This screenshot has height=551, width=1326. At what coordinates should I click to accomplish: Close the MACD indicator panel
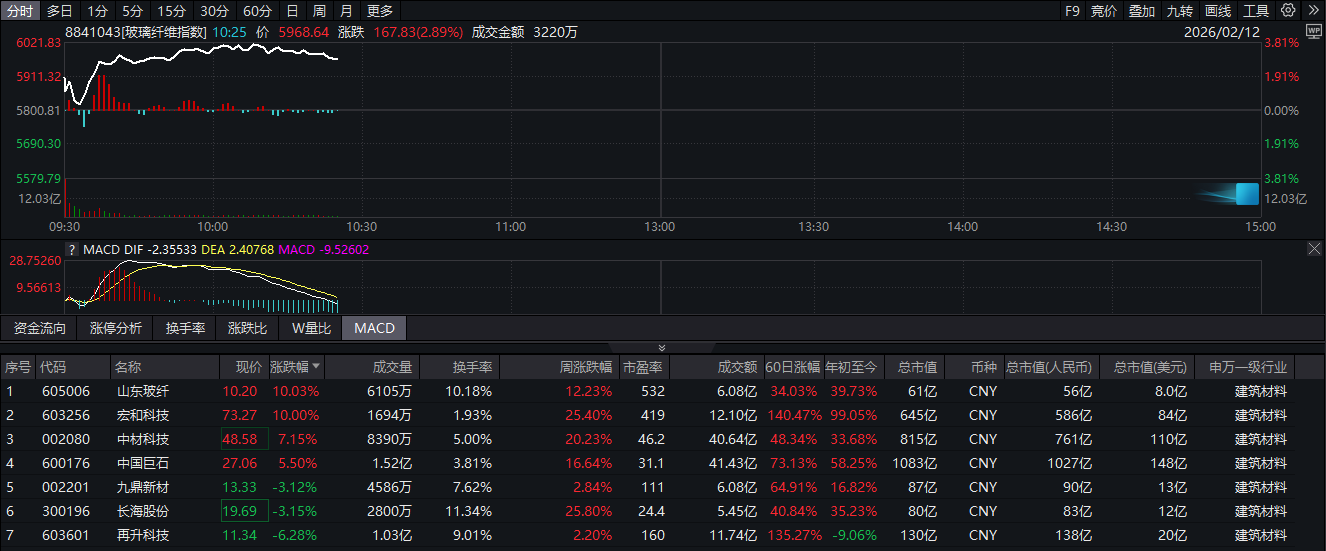(x=1314, y=249)
